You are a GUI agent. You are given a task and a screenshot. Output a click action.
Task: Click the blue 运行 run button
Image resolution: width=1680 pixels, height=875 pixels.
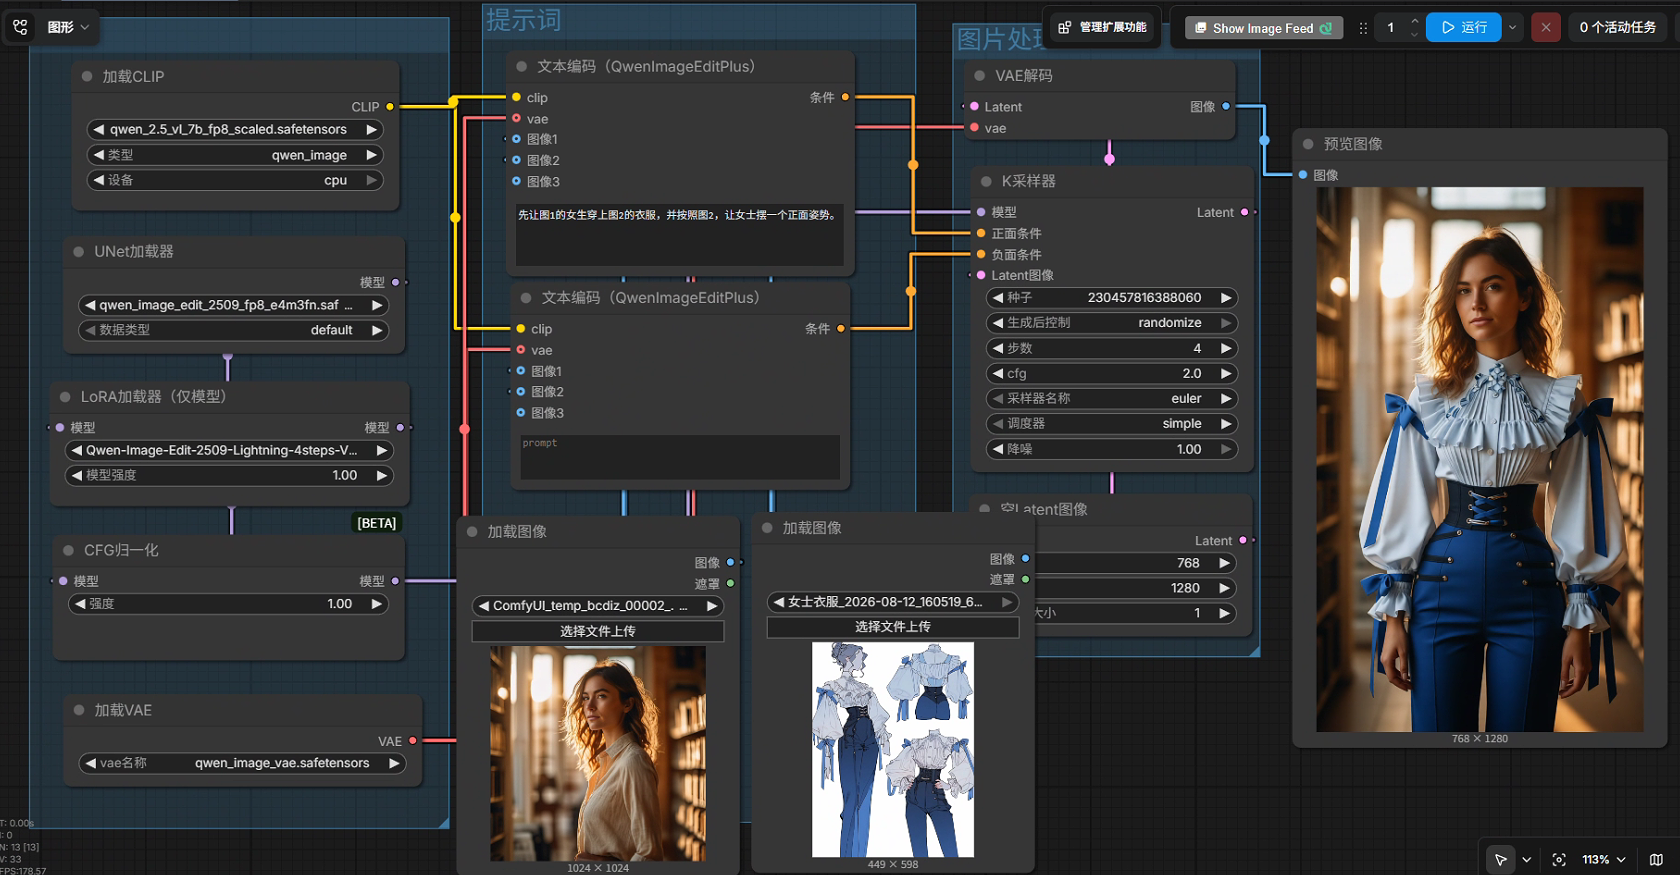point(1463,27)
